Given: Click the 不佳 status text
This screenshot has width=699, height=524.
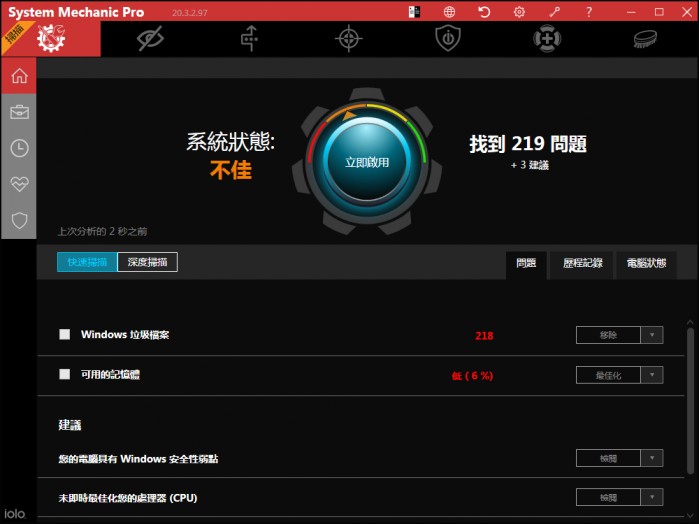Looking at the screenshot, I should tap(231, 170).
